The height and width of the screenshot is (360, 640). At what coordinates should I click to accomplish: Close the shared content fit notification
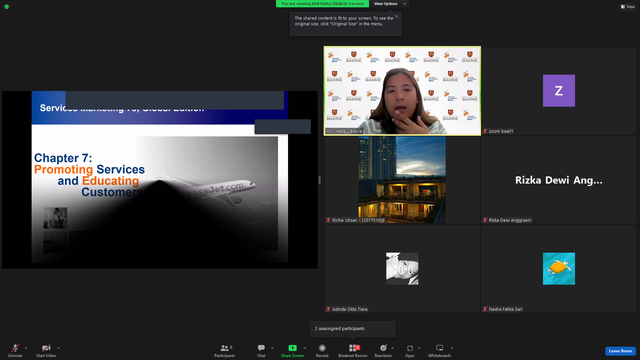coord(397,16)
